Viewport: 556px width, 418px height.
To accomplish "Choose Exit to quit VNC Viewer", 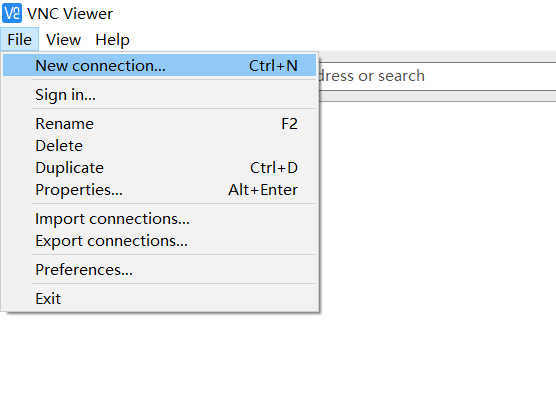I will [160, 299].
